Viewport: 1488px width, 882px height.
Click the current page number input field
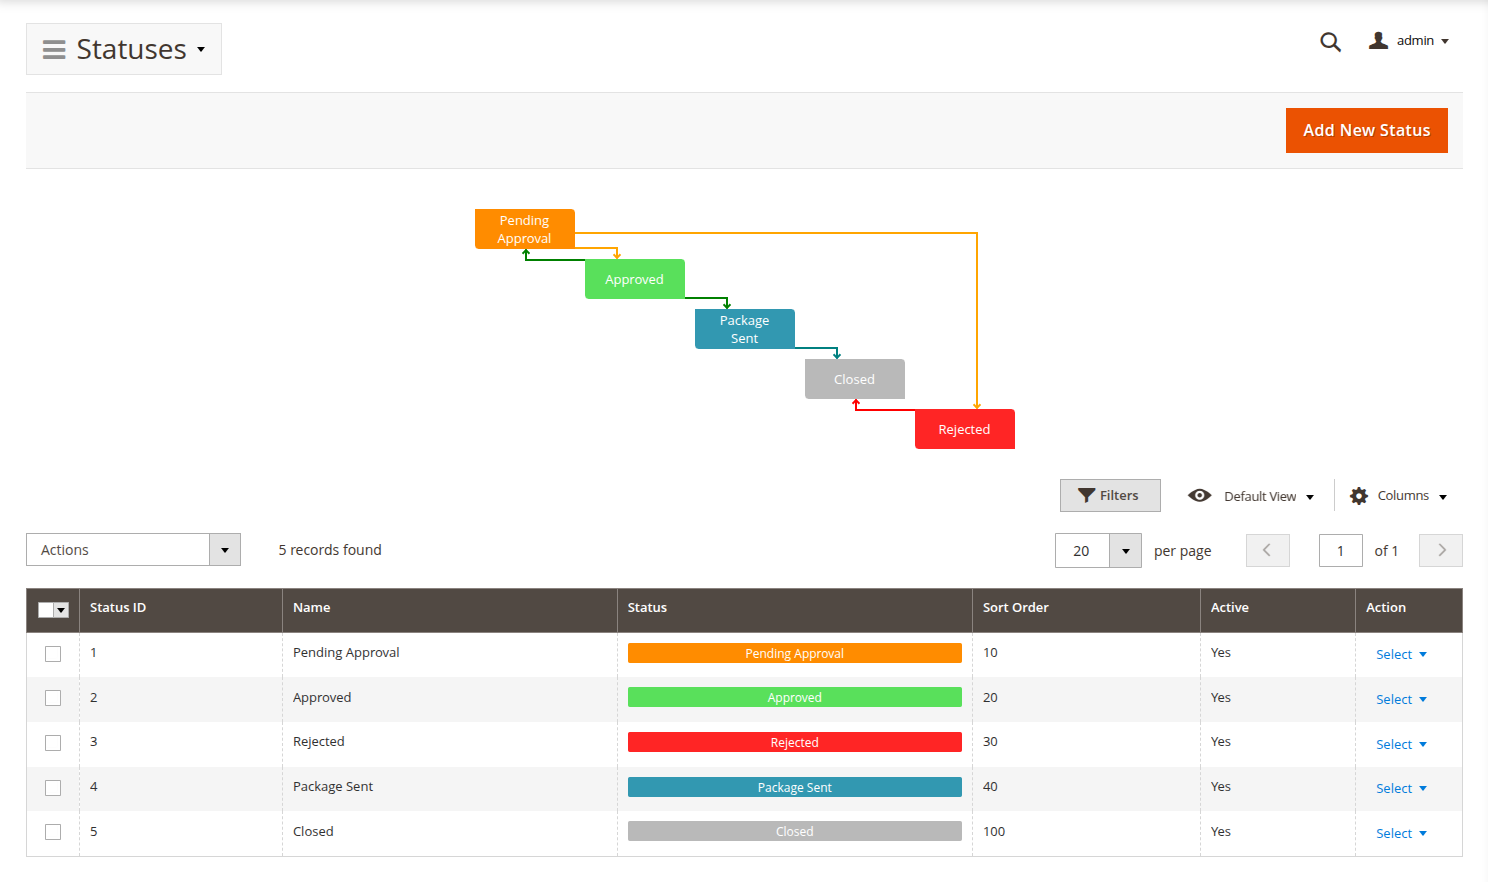click(x=1340, y=551)
